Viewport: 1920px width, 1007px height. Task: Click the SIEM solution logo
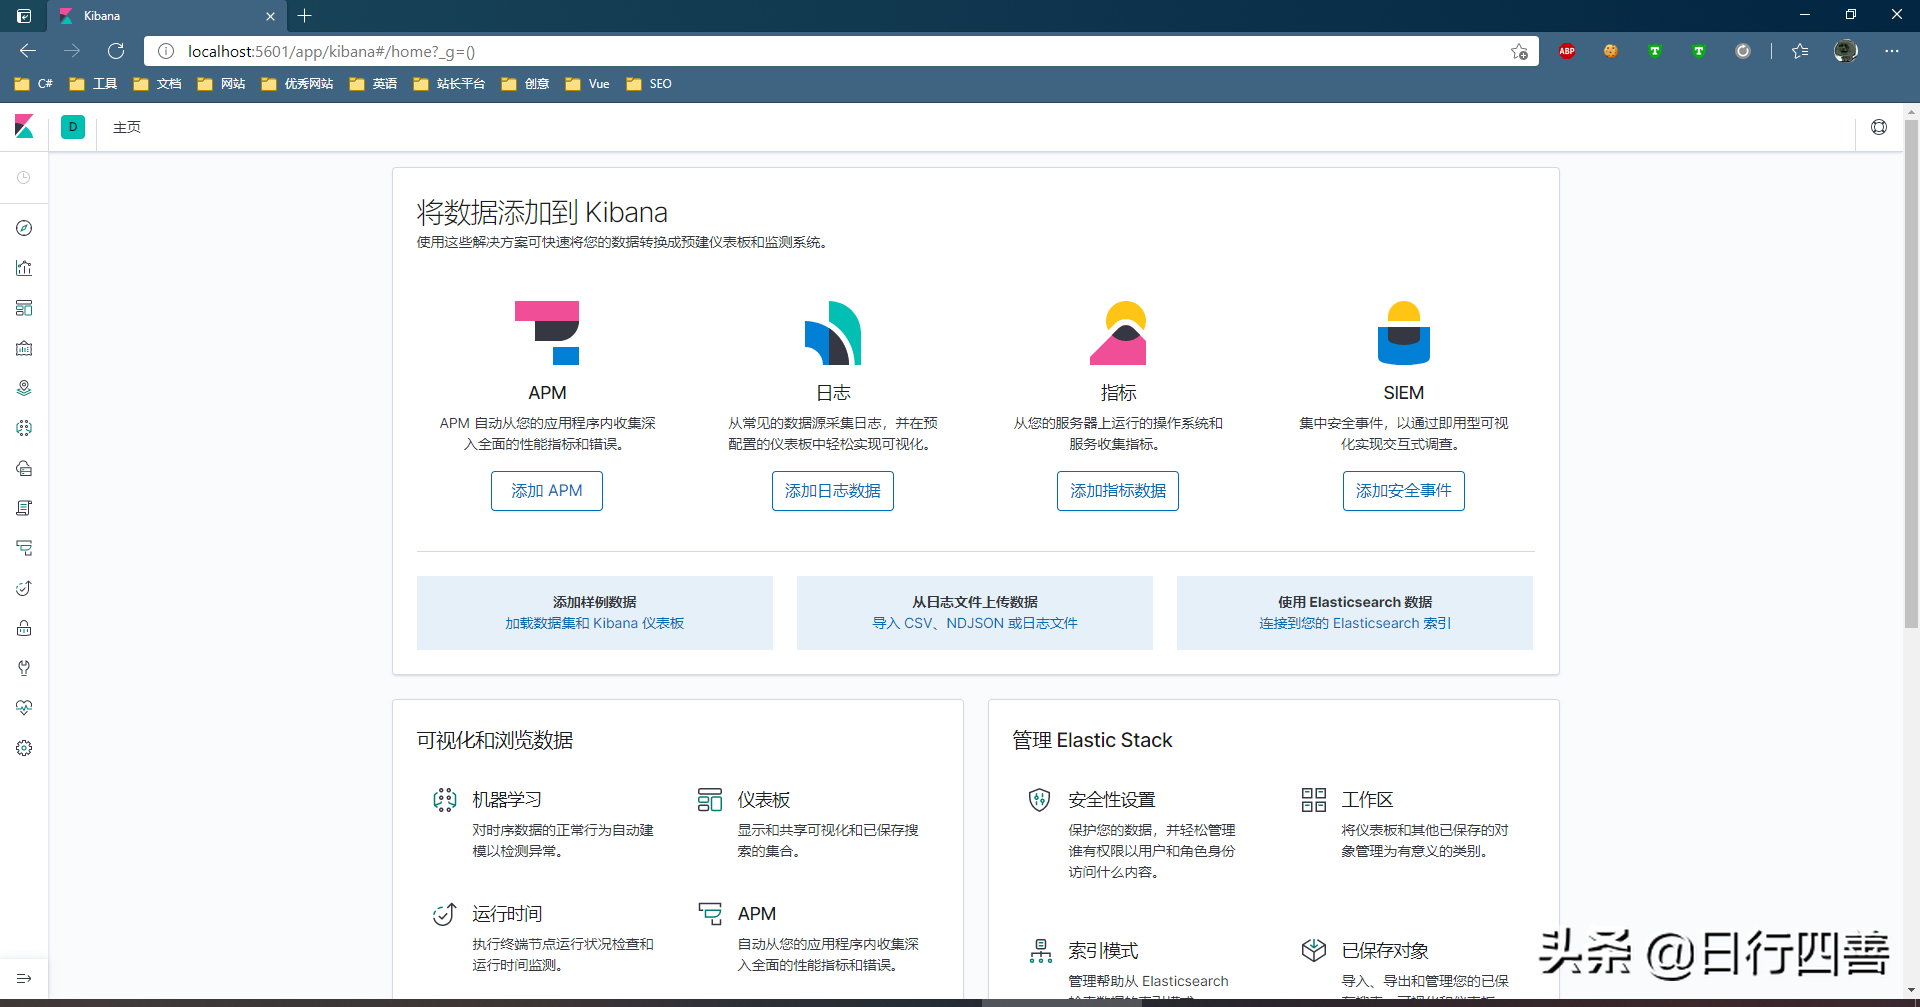coord(1404,333)
